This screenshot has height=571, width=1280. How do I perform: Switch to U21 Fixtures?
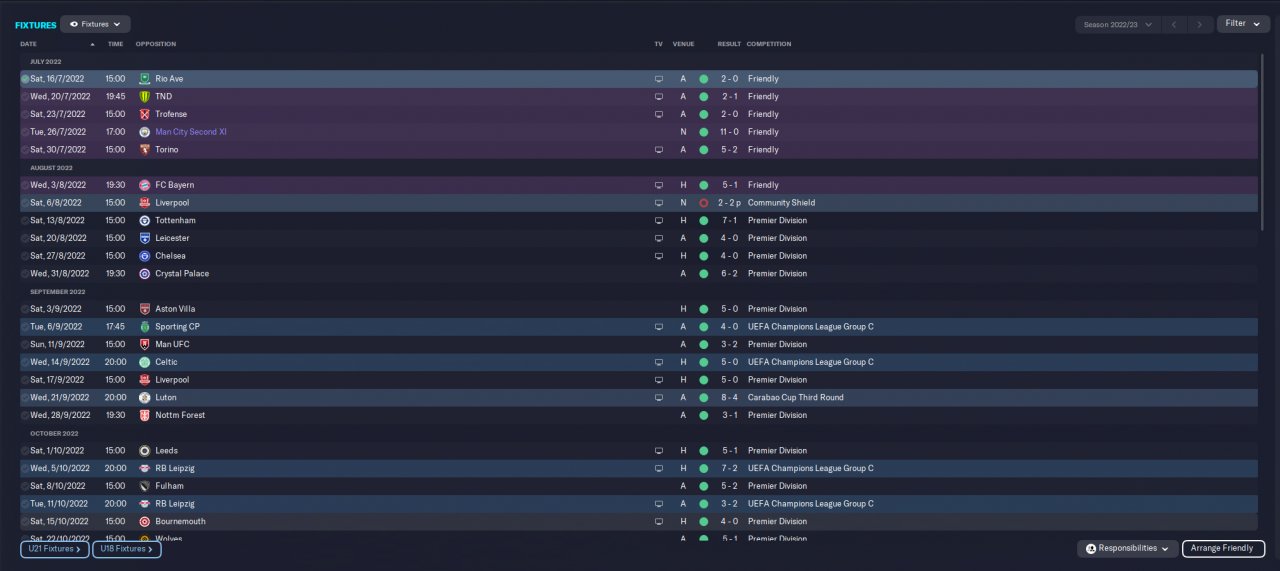pyautogui.click(x=55, y=549)
